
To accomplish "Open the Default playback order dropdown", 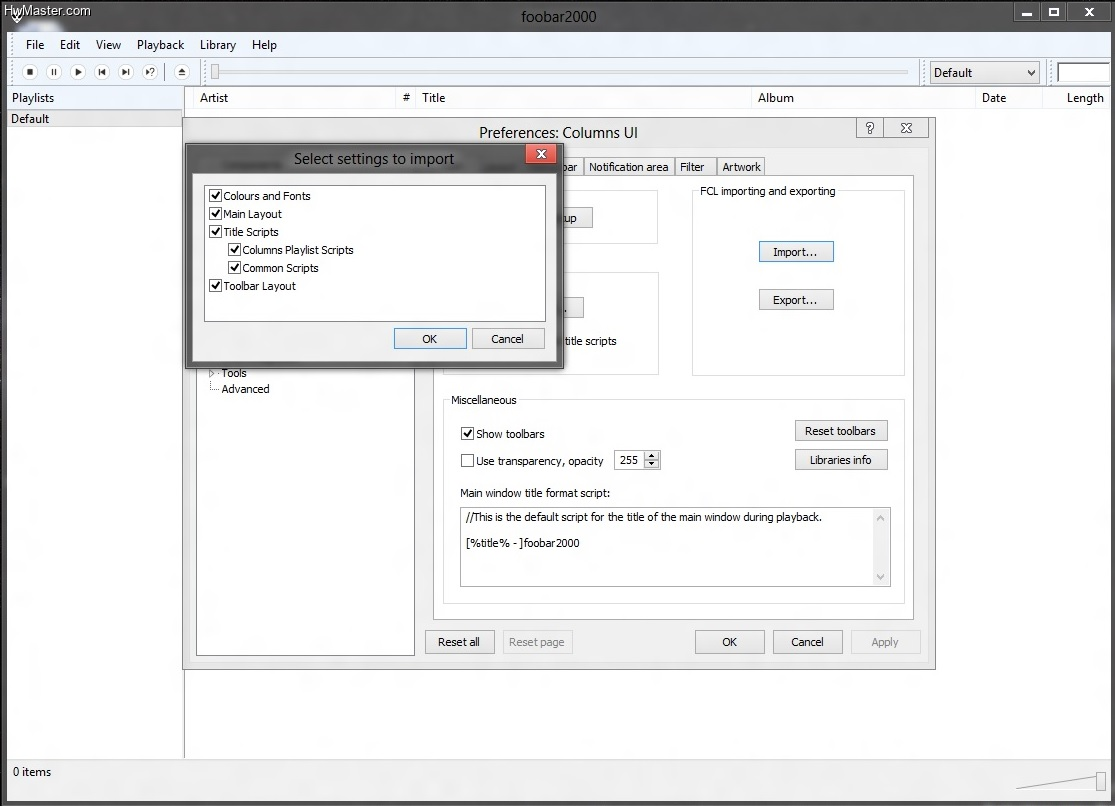I will coord(985,73).
